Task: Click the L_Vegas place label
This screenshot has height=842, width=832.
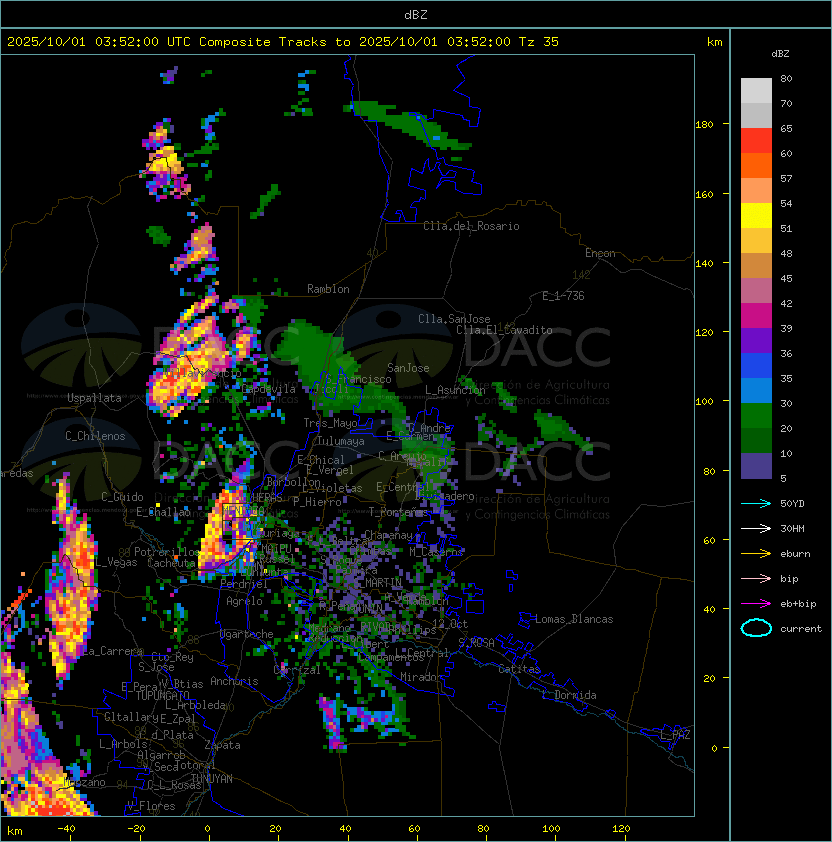Action: tap(116, 562)
